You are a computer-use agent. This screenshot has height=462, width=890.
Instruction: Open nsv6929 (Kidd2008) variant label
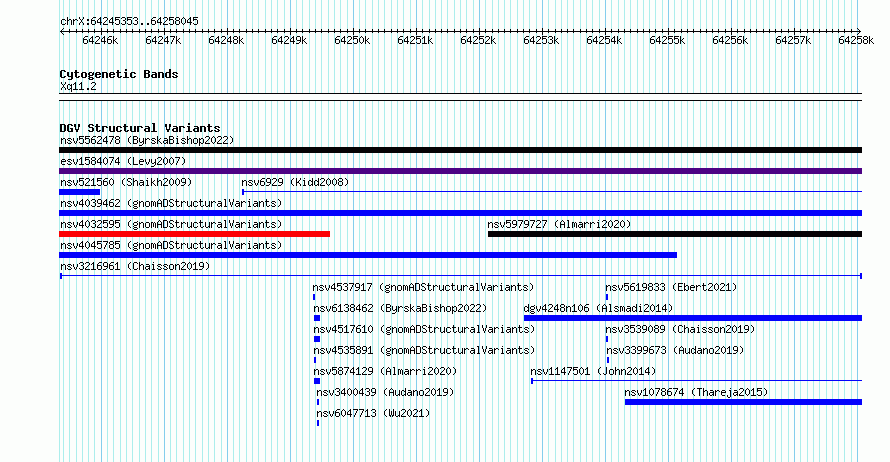(x=295, y=182)
